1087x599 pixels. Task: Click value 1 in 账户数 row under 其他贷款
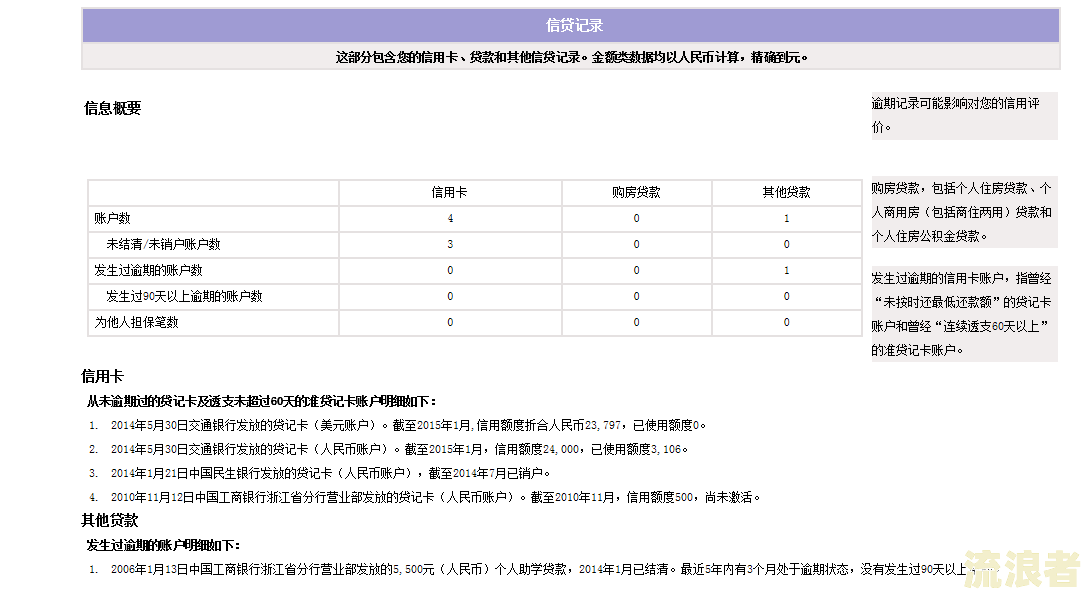pyautogui.click(x=786, y=218)
